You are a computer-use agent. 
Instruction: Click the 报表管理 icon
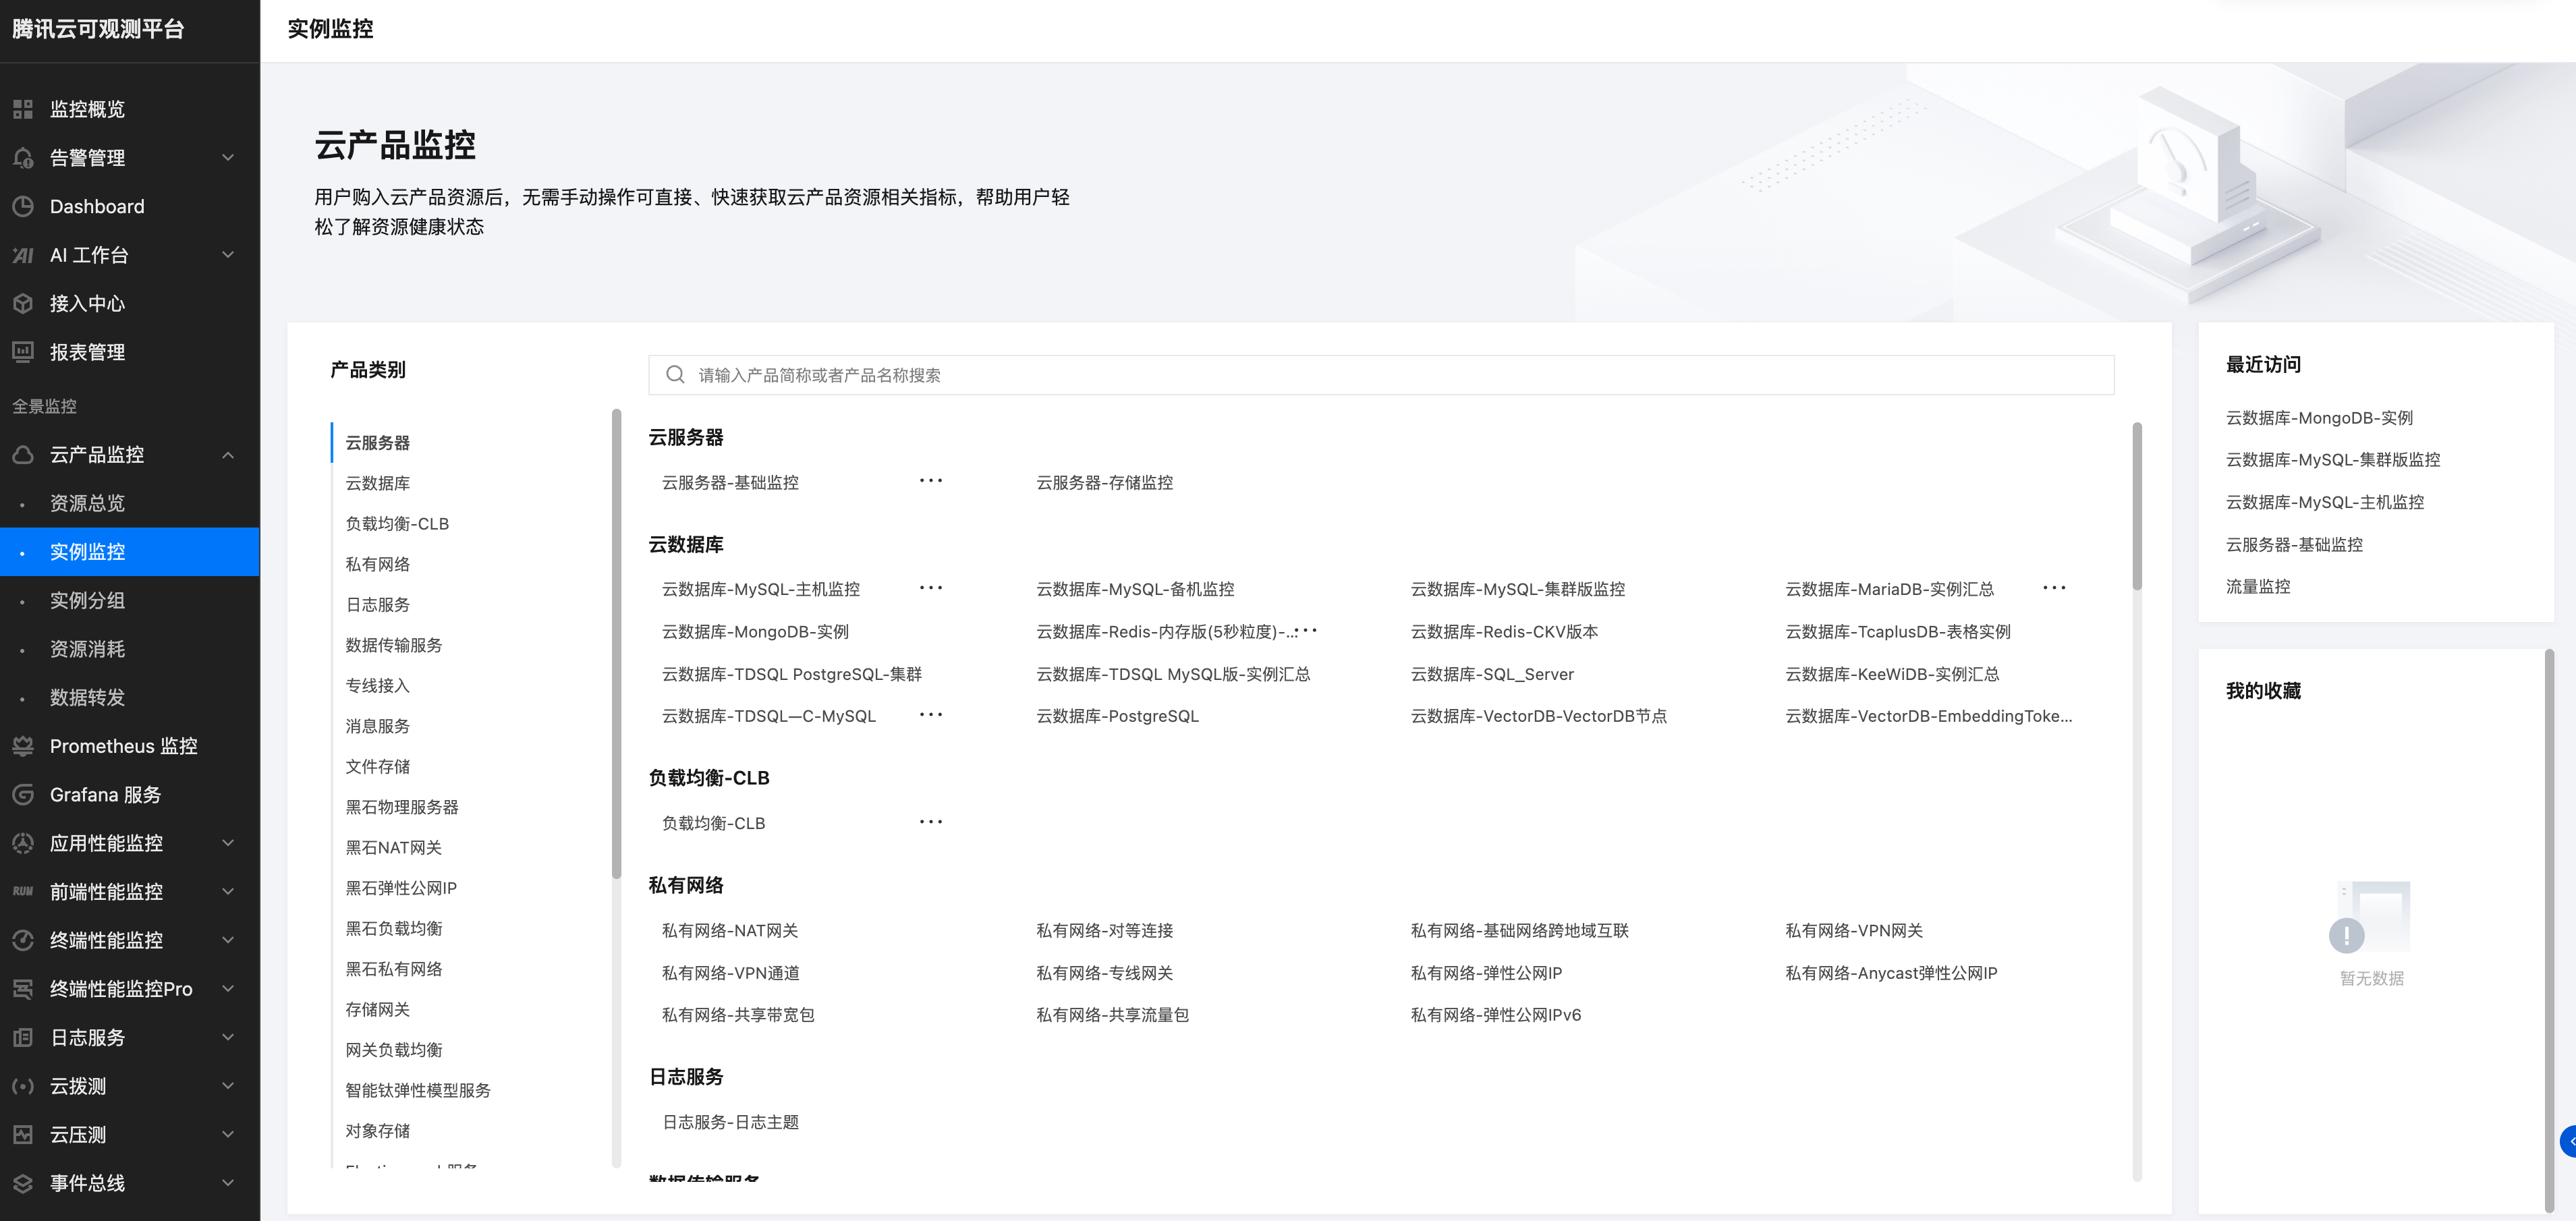pyautogui.click(x=23, y=352)
